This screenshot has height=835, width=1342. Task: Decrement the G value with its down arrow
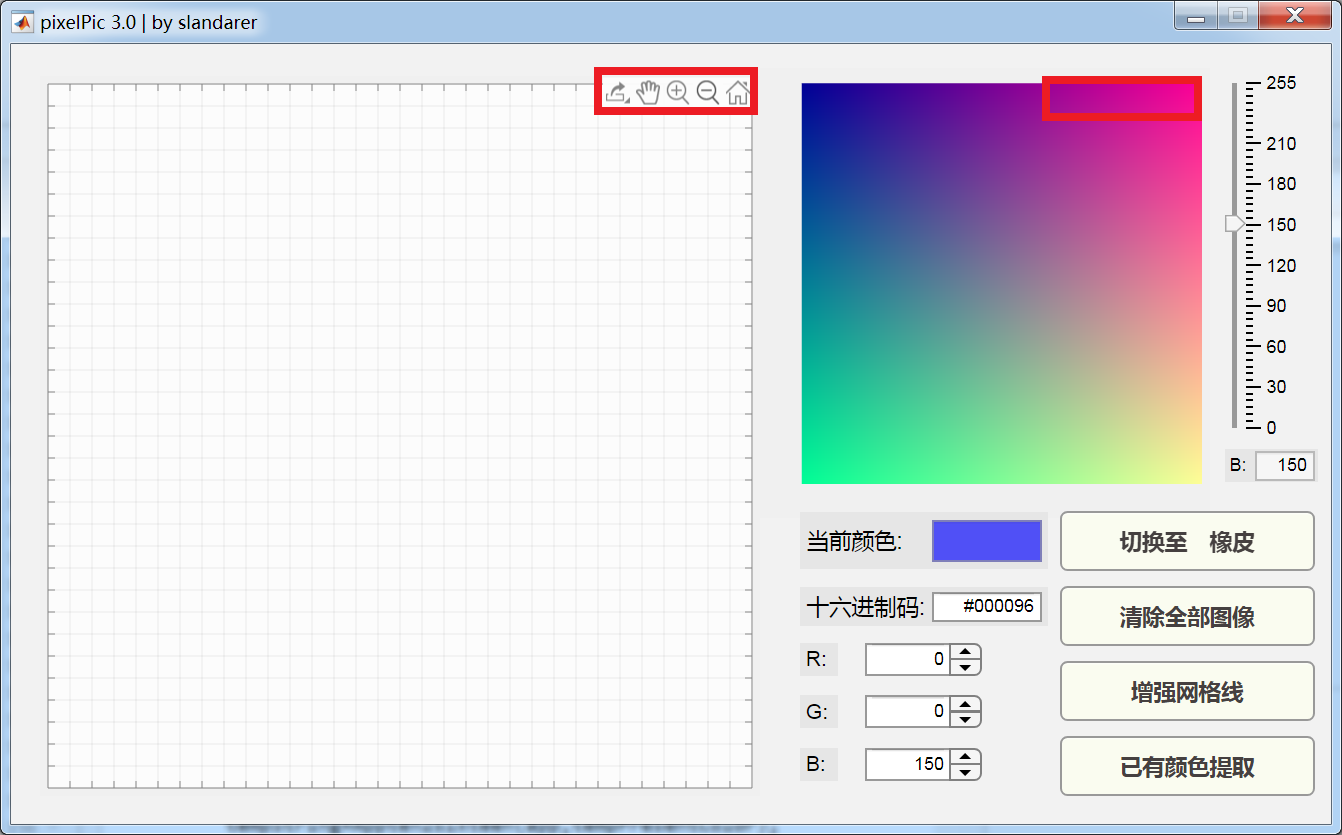tap(965, 718)
